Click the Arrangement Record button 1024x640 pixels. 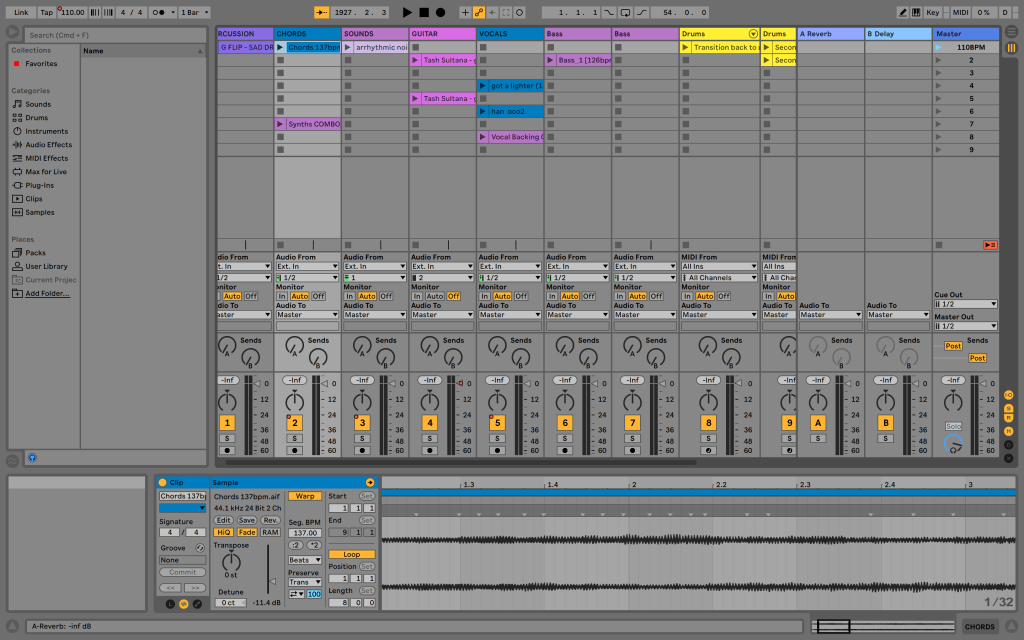(x=440, y=12)
